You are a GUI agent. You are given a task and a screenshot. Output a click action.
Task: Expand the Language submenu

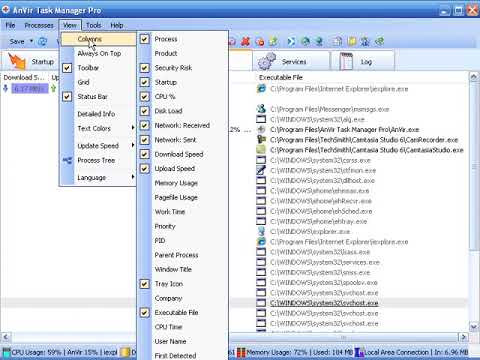[x=133, y=177]
